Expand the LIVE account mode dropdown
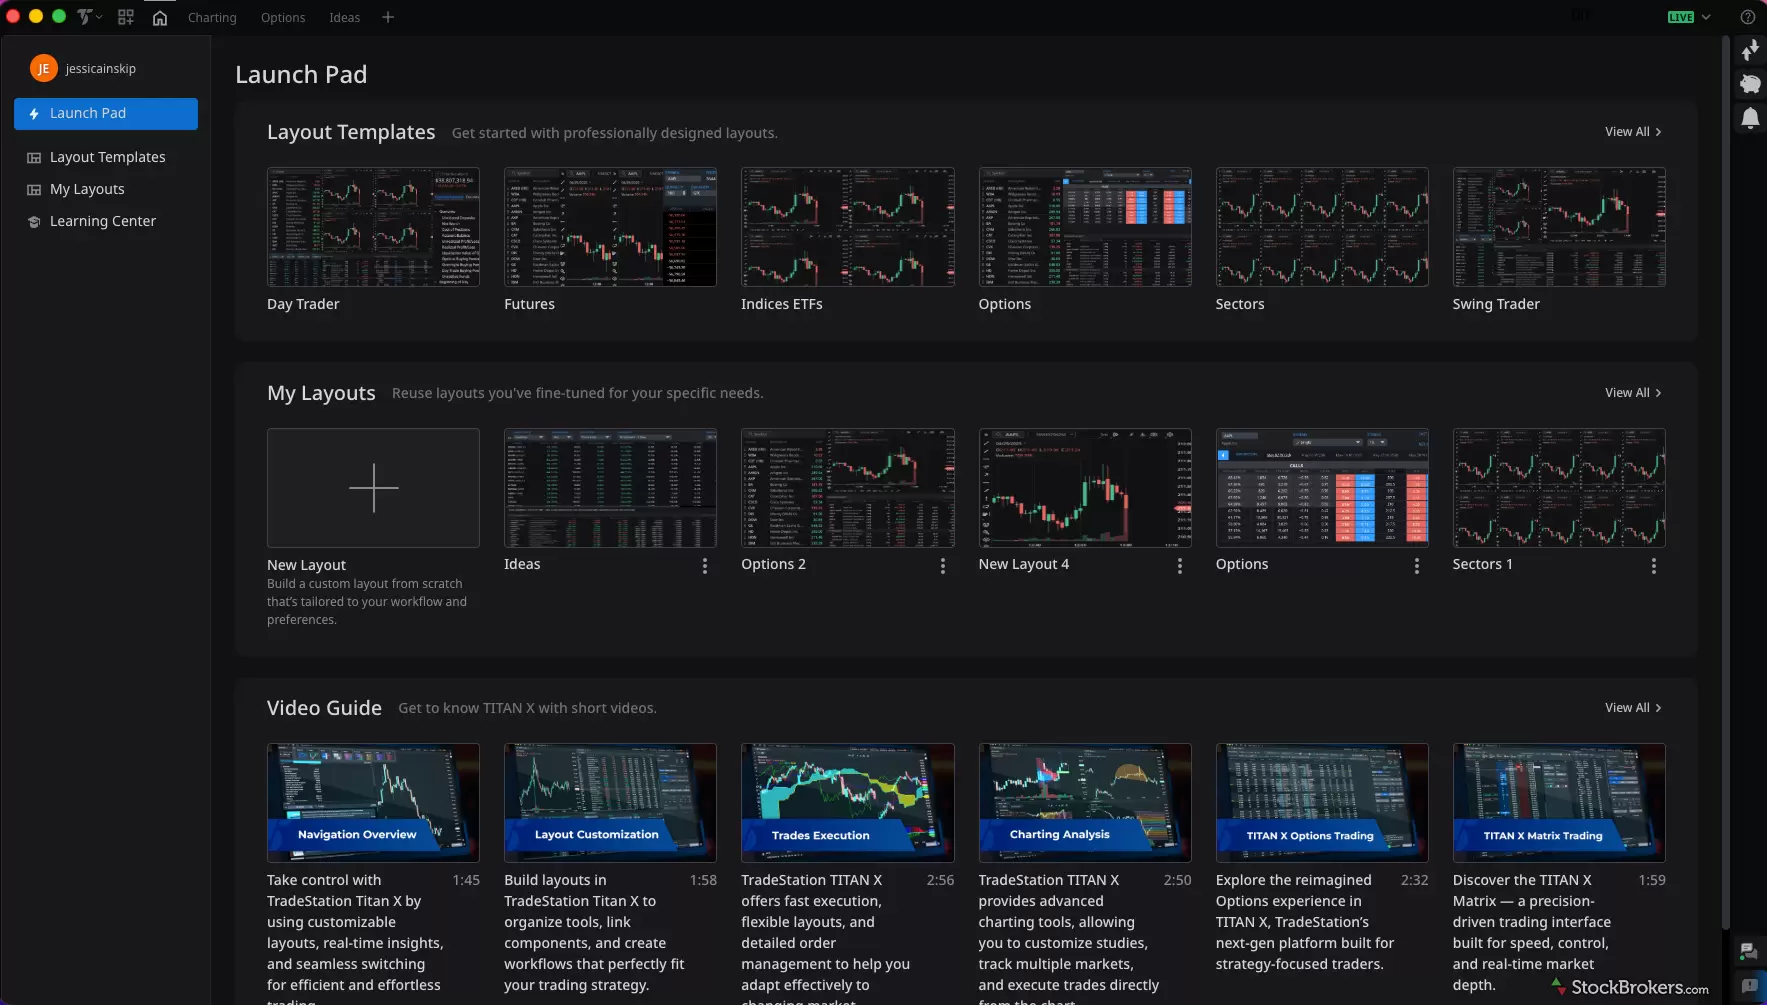Screen dimensions: 1767x1005 [1689, 17]
